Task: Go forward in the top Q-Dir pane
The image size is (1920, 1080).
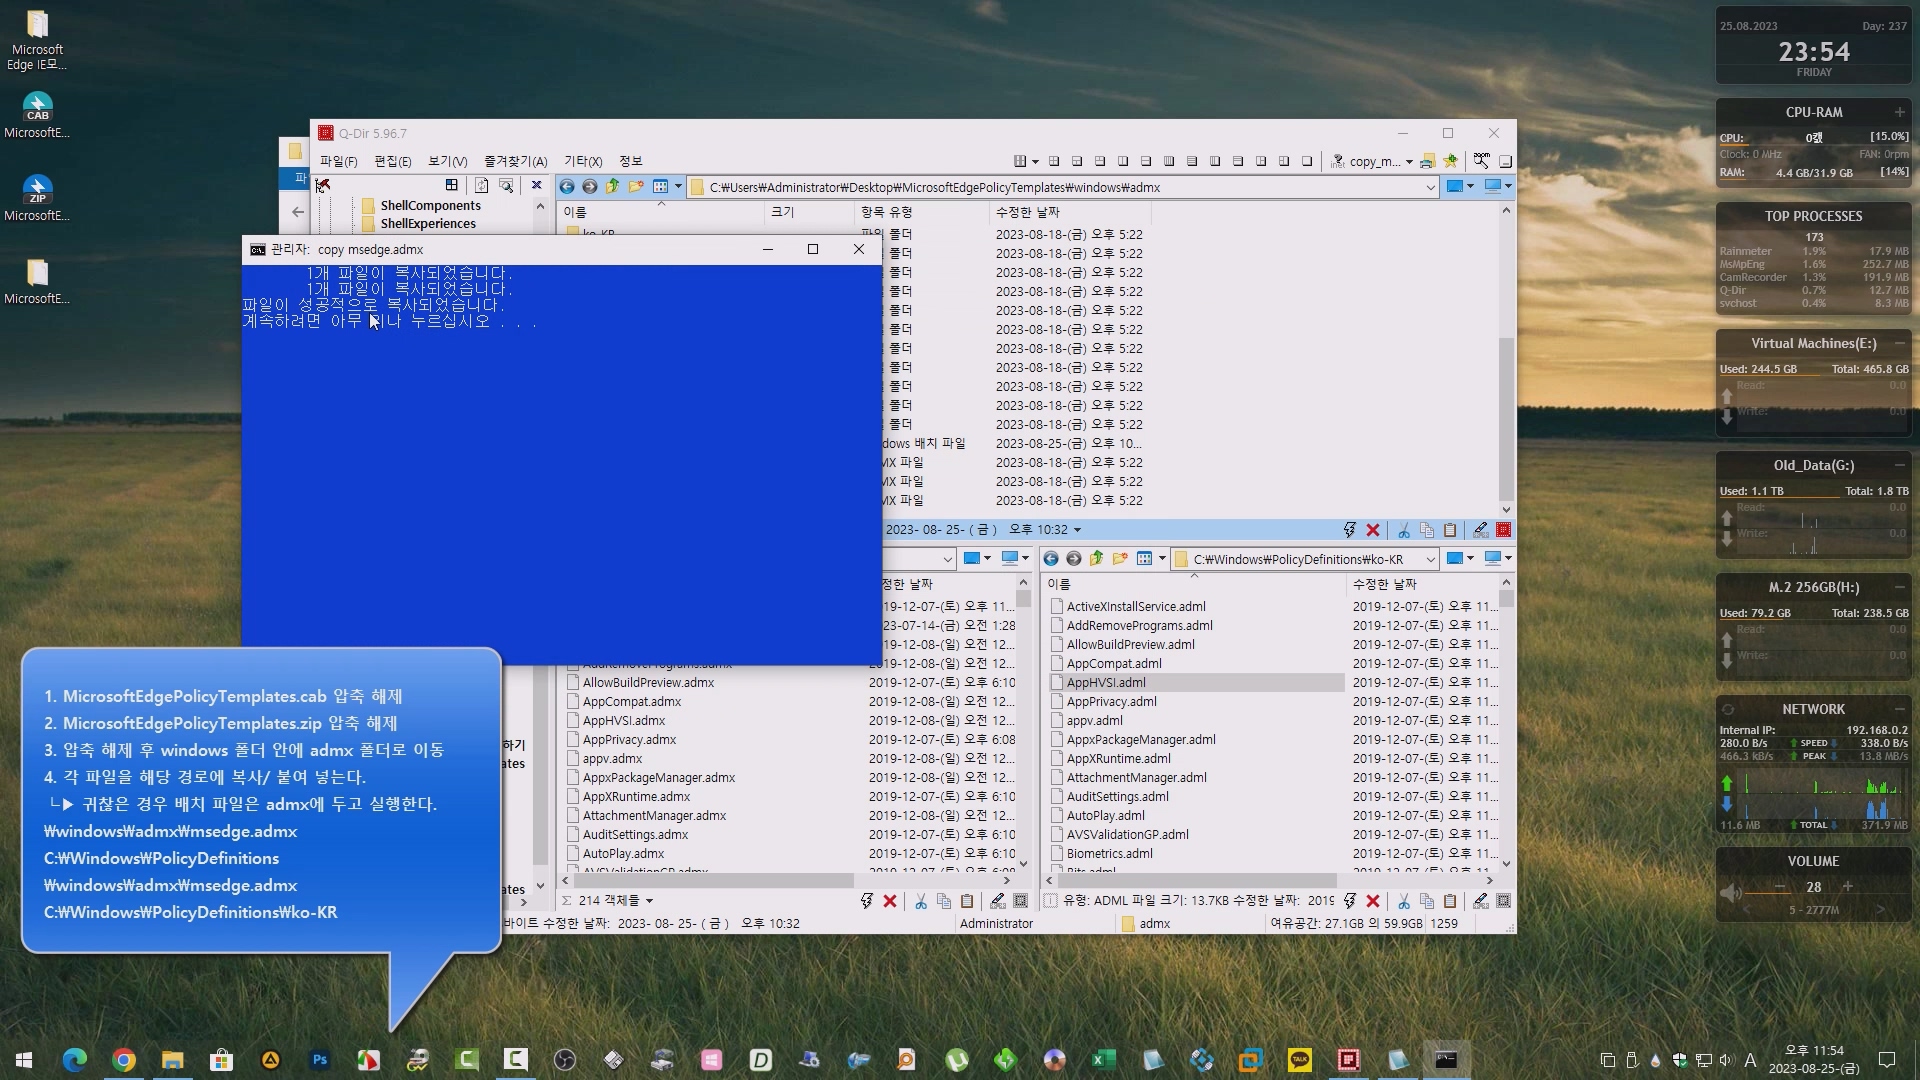Action: pyautogui.click(x=590, y=187)
